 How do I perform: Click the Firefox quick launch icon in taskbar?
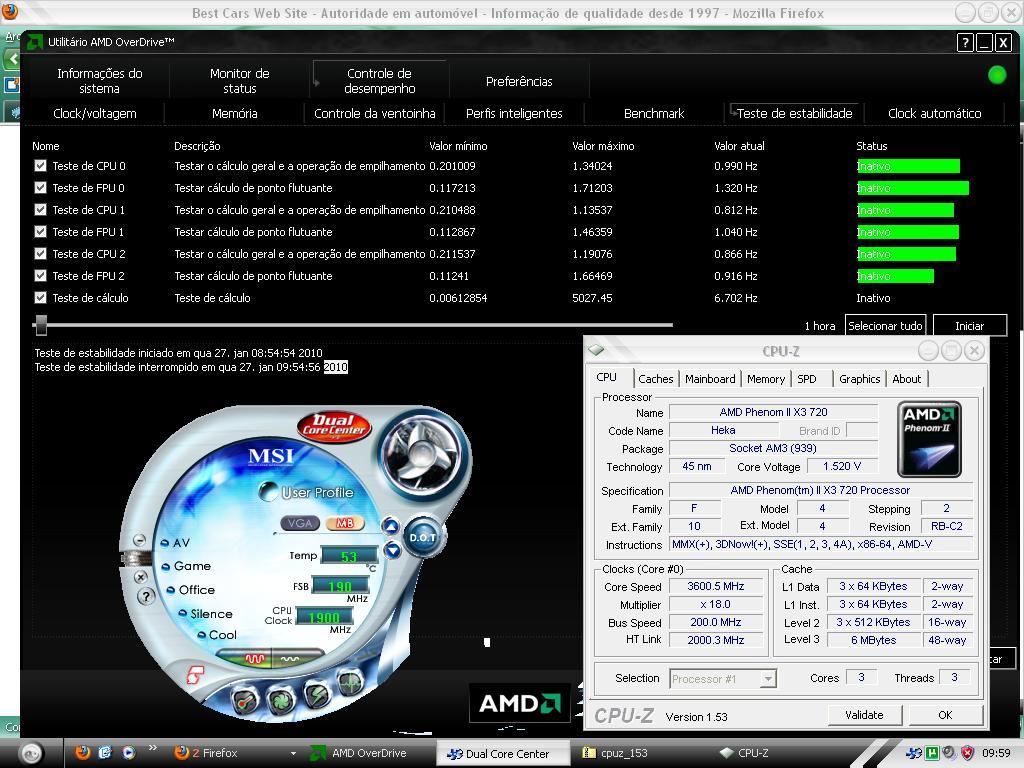tap(82, 752)
